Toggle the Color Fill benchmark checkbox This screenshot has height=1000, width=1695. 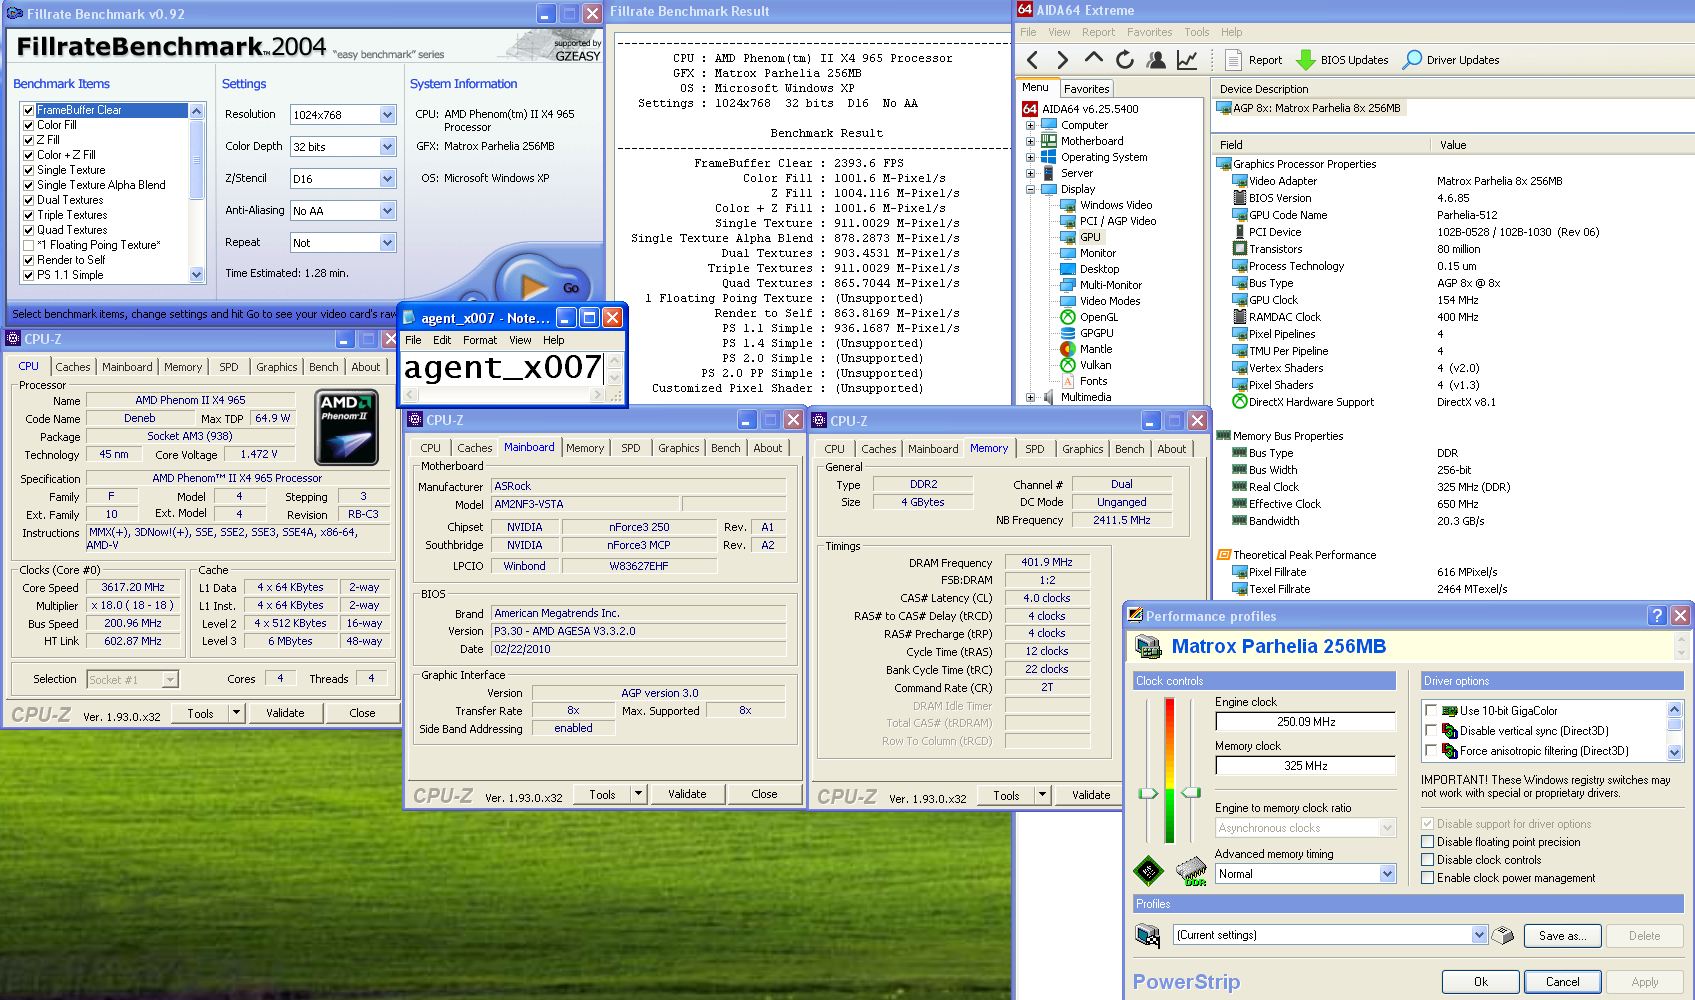(x=28, y=125)
